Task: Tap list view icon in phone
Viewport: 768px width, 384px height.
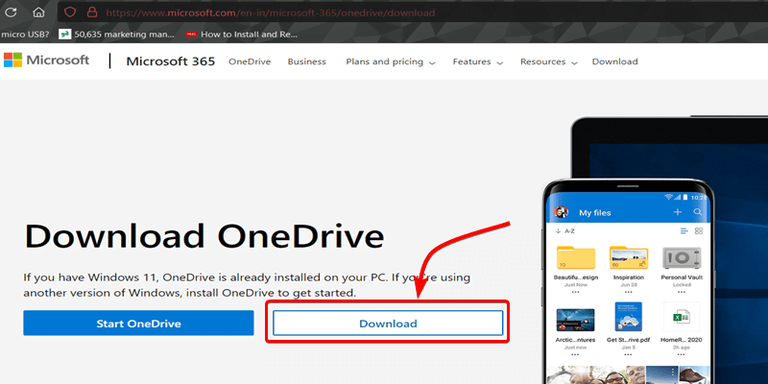Action: [684, 231]
